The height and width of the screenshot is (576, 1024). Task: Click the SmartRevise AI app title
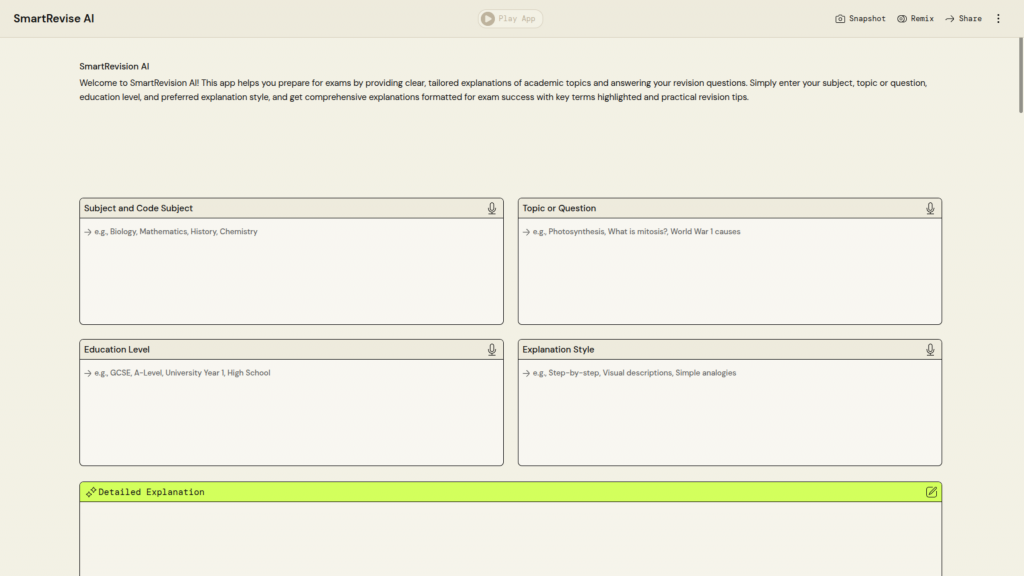54,18
